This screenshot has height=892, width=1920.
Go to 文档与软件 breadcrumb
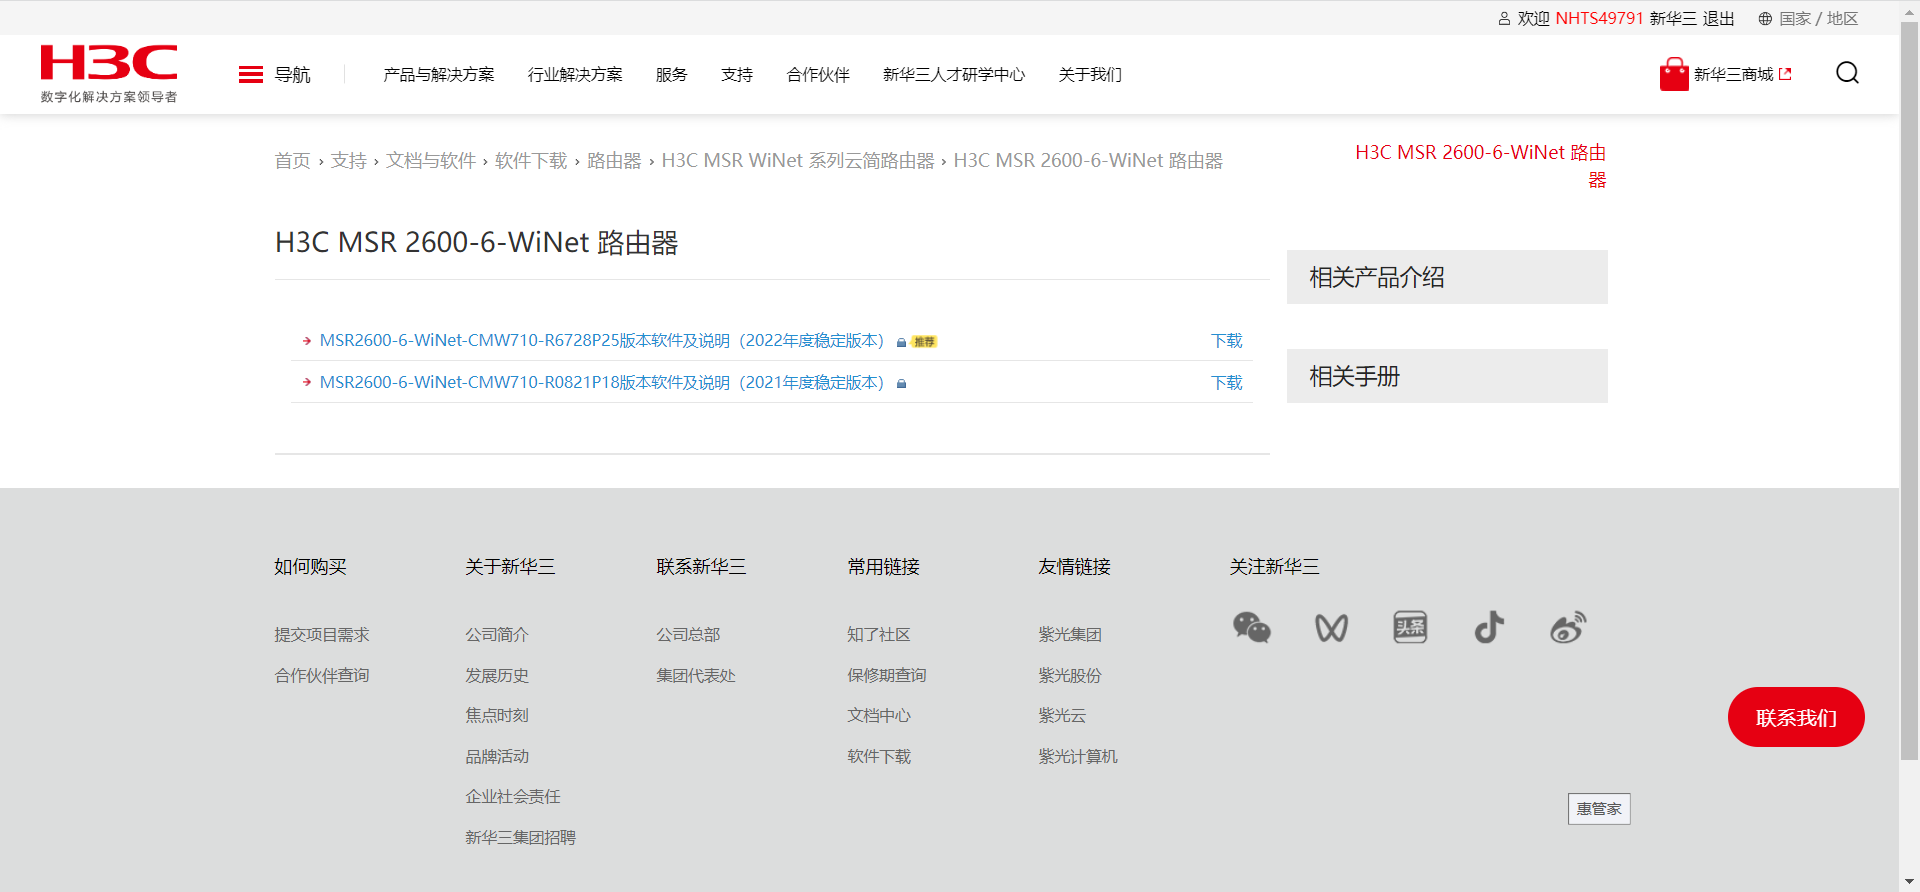[x=431, y=161]
